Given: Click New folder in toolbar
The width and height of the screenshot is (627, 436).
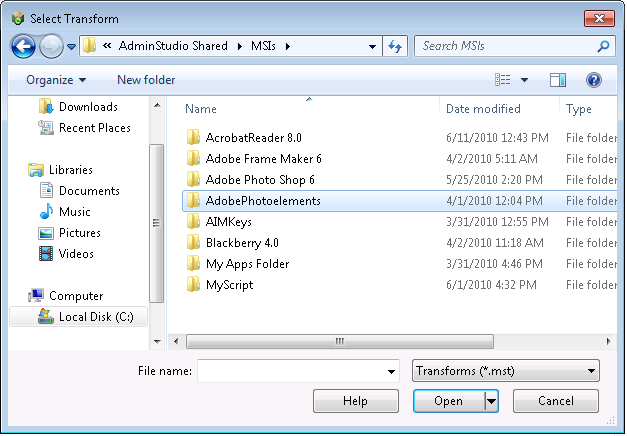Looking at the screenshot, I should click(x=146, y=80).
